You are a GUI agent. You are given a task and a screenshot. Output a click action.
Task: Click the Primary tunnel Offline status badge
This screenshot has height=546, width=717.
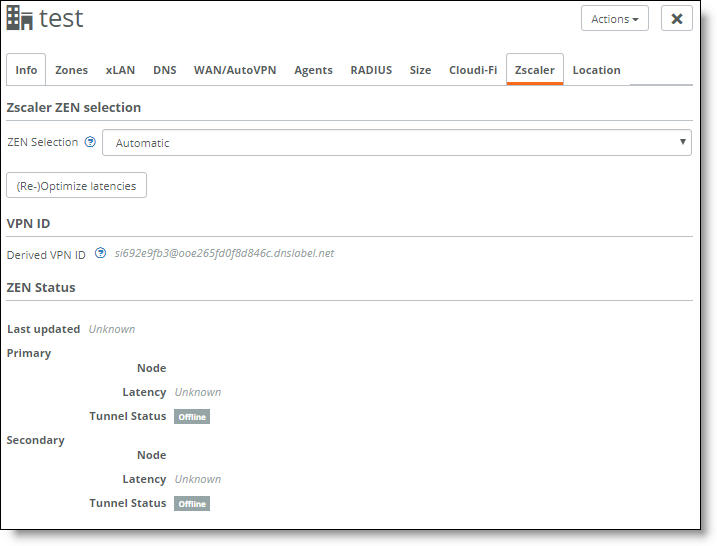[192, 417]
